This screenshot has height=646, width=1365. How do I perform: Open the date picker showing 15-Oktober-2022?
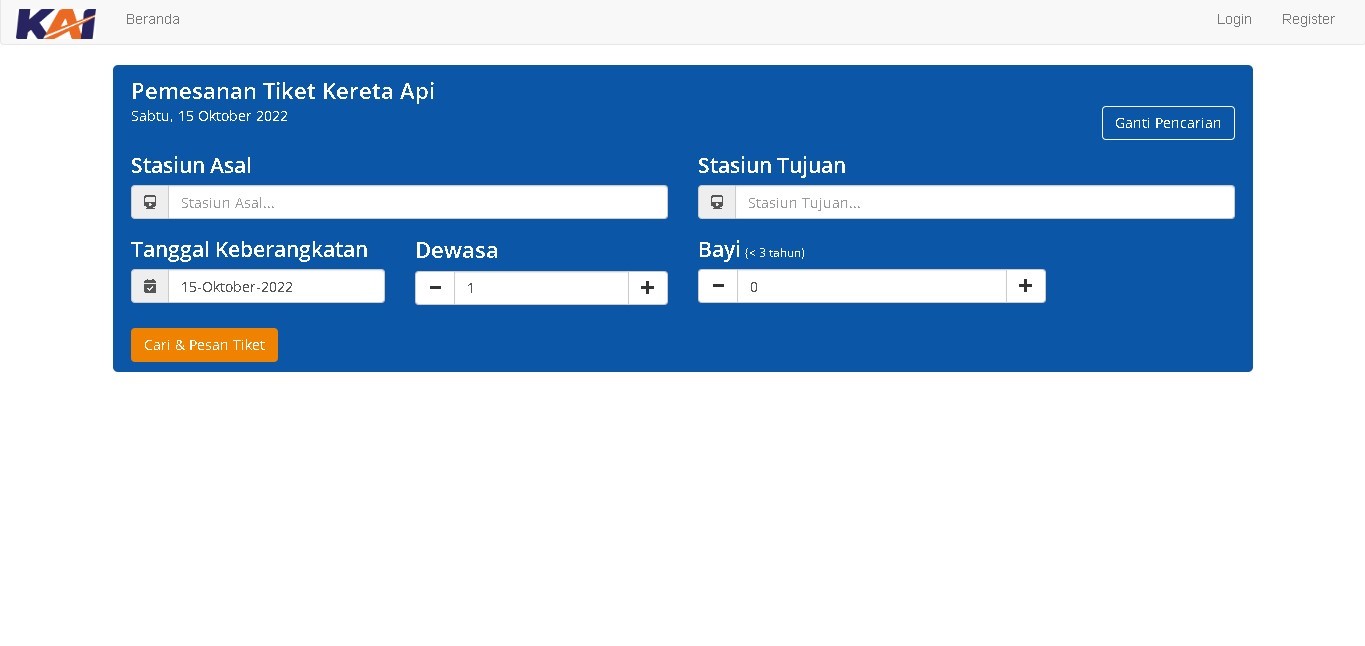click(x=276, y=286)
